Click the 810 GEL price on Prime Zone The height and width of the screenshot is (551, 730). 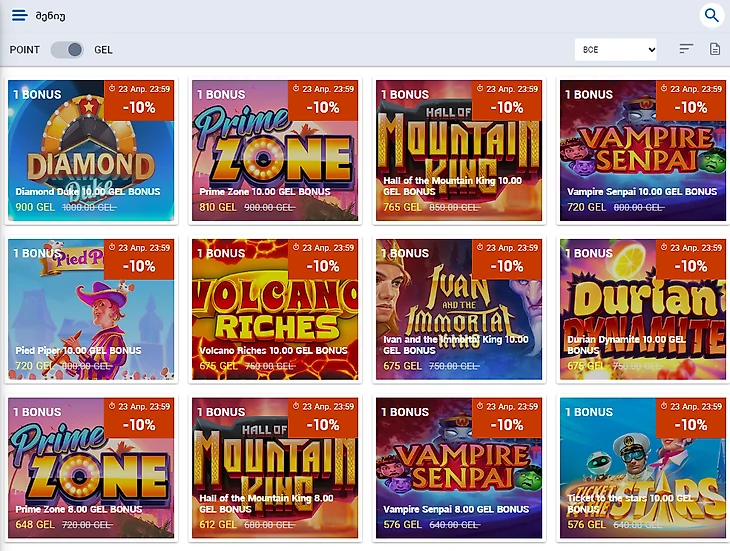[218, 207]
